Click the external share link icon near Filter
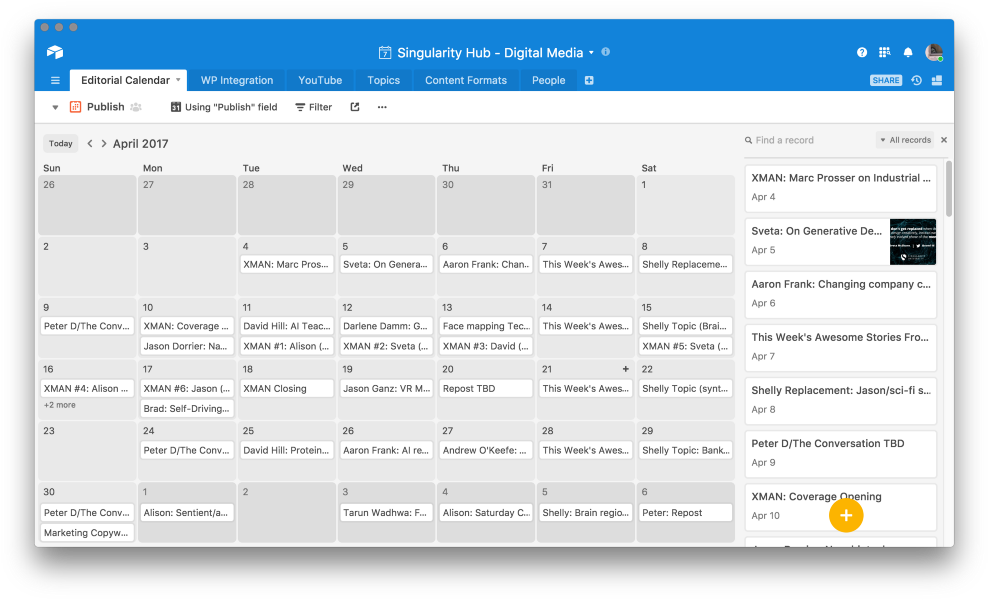 354,106
